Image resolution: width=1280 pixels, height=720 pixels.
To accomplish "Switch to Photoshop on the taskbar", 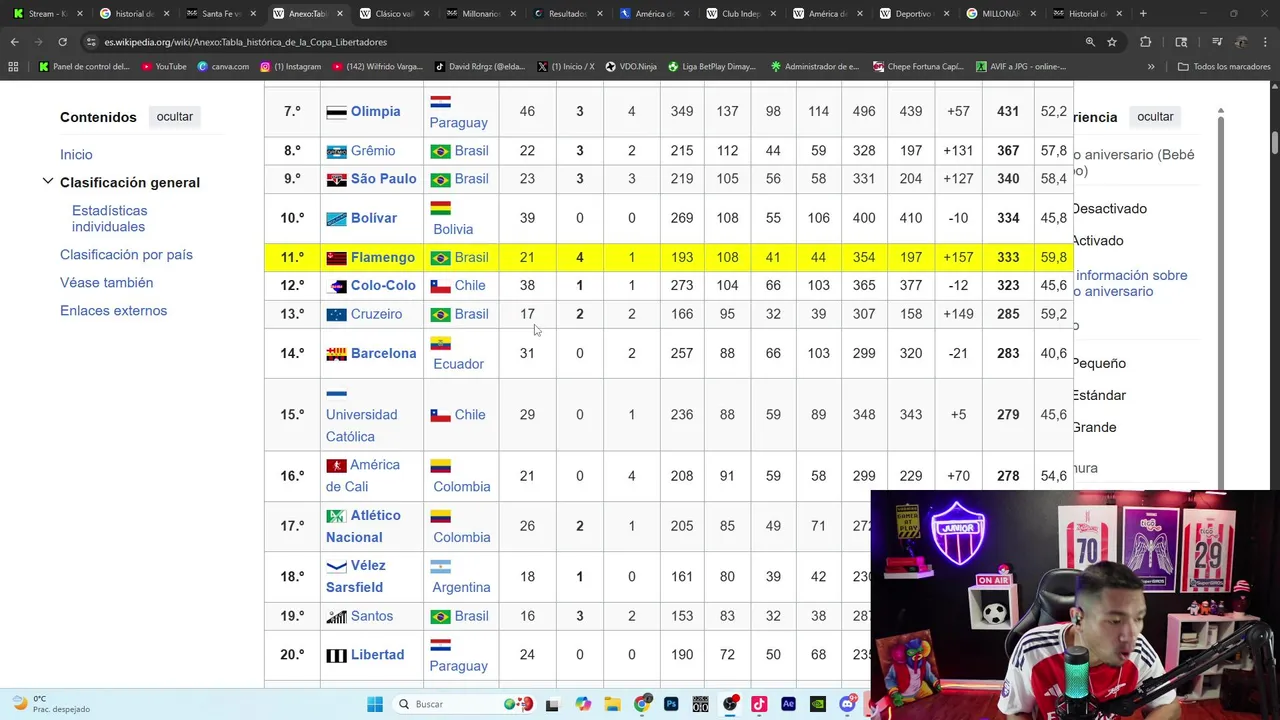I will [671, 704].
